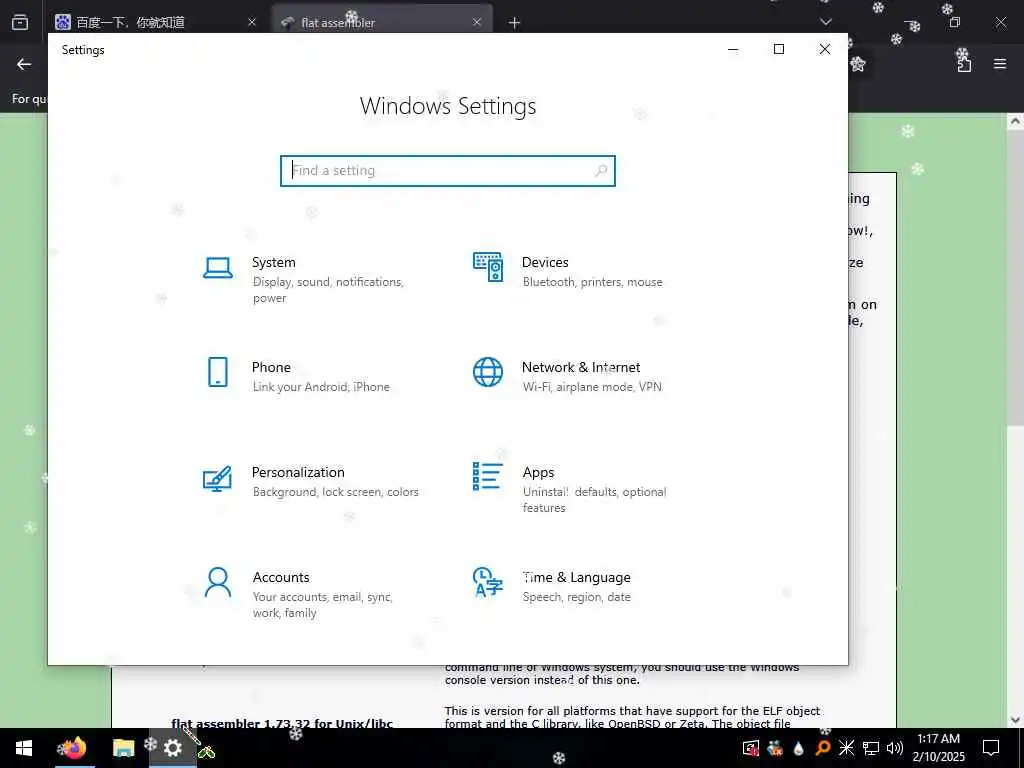Focus the Find a setting search box
Viewport: 1024px width, 768px height.
(x=448, y=170)
